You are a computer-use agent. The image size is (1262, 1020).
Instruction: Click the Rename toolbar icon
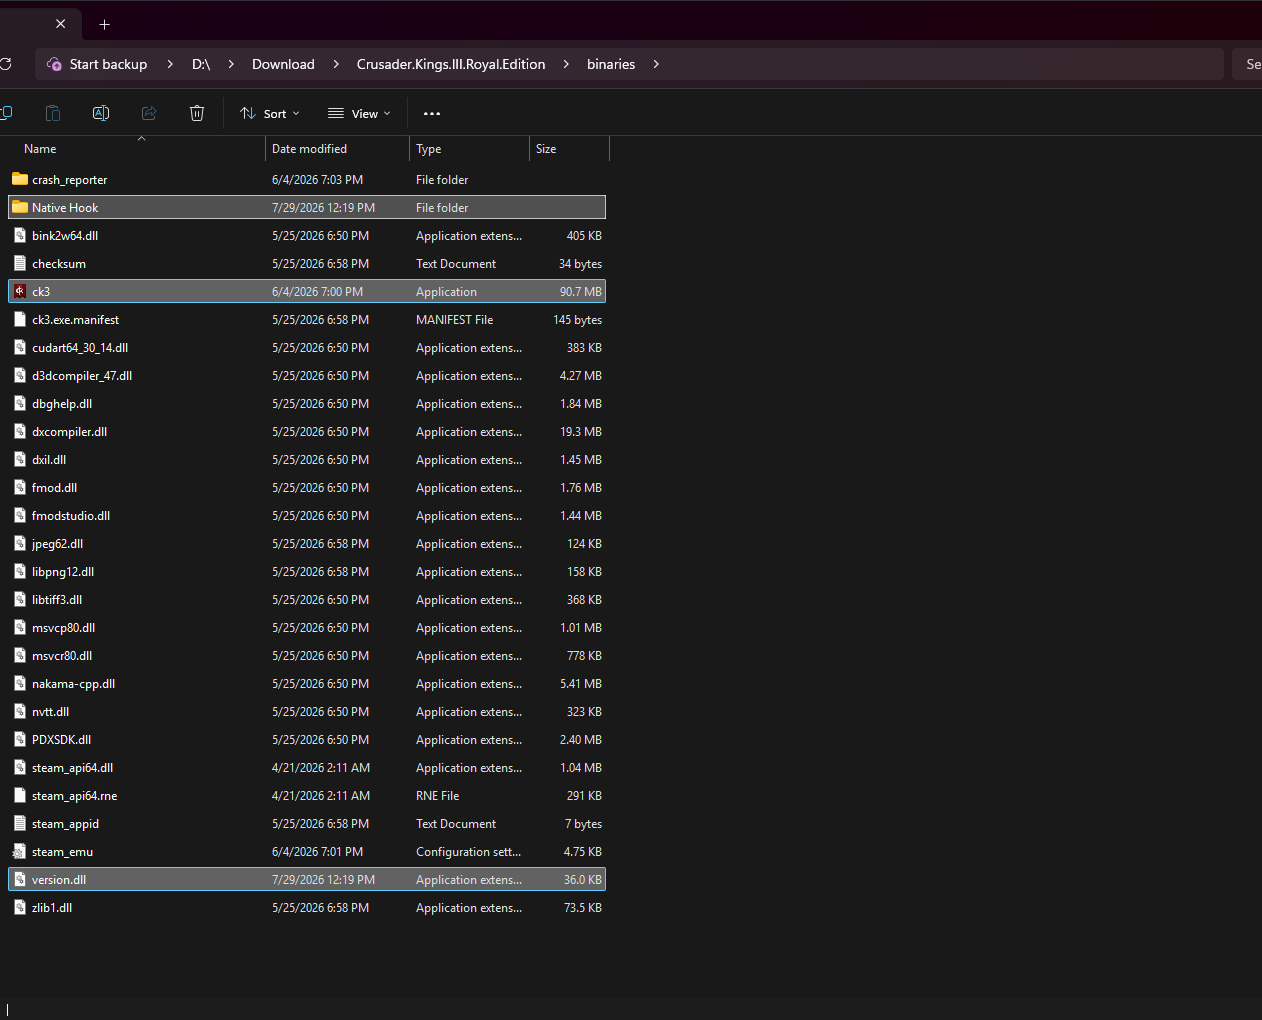click(101, 113)
